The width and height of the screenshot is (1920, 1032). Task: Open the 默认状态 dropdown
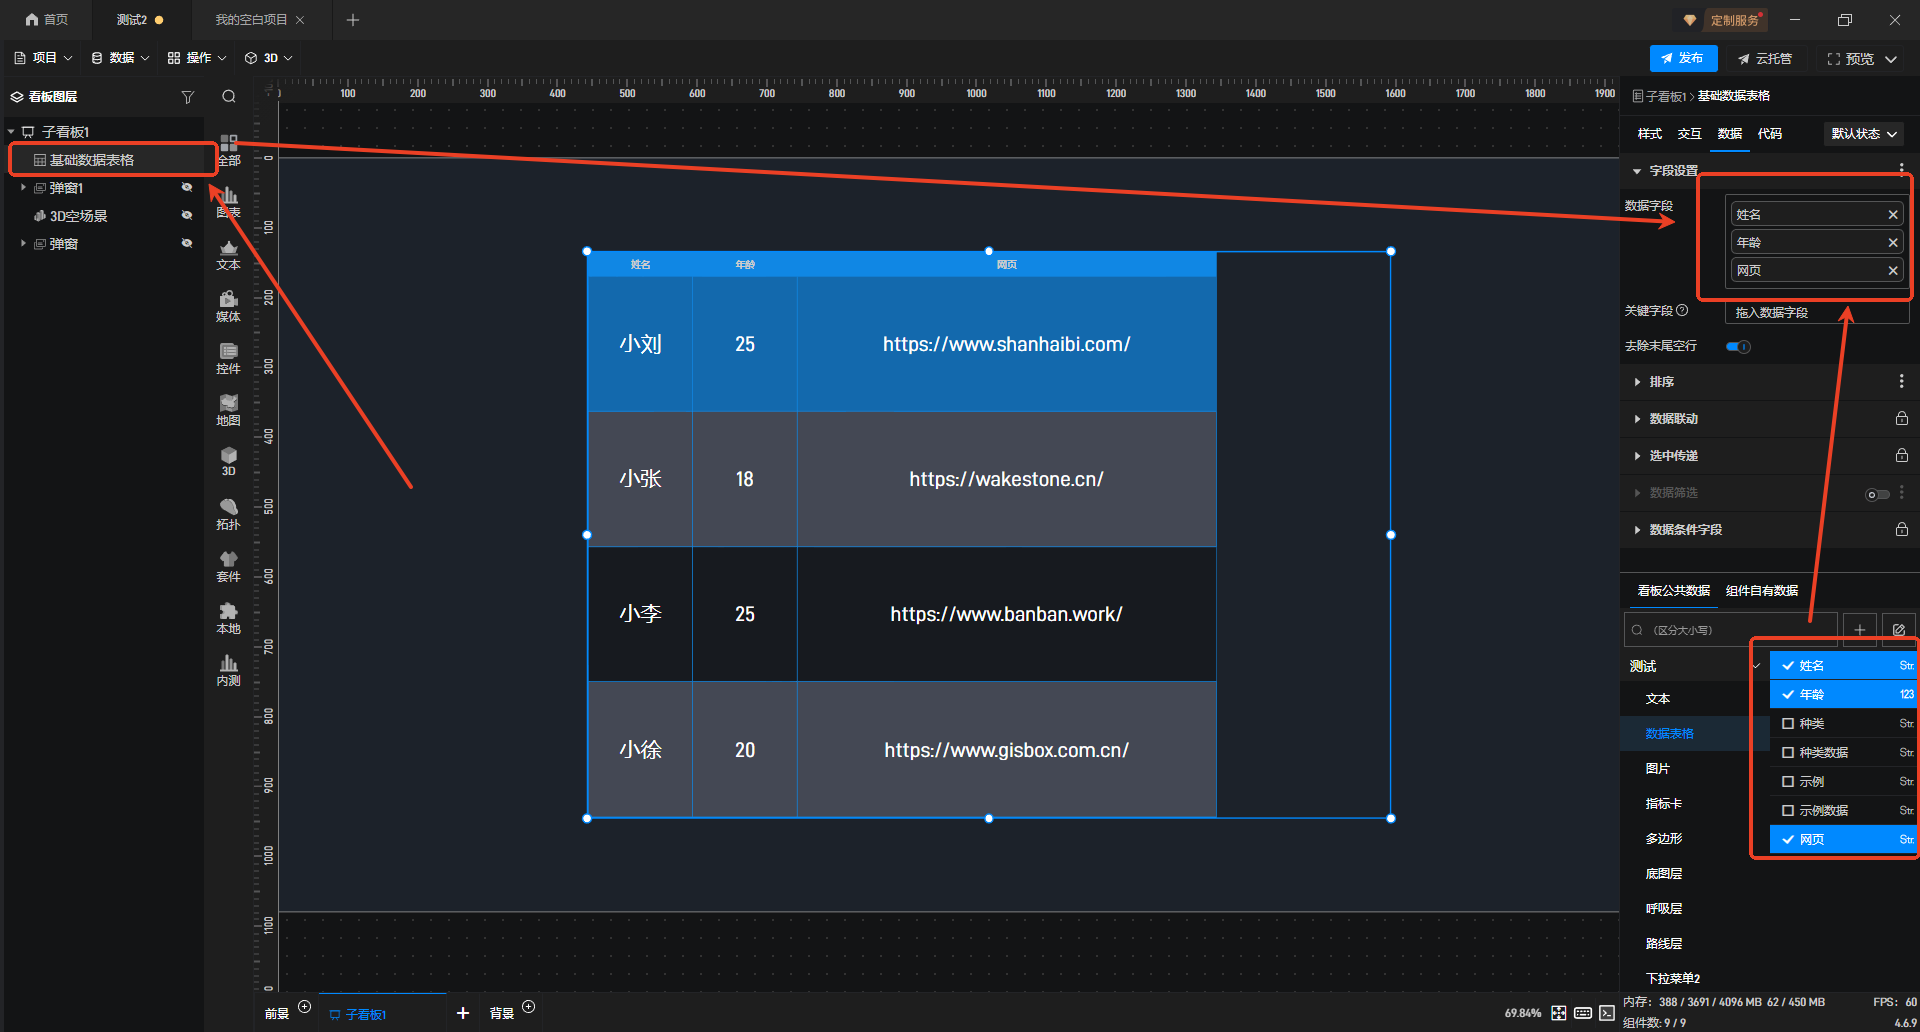1863,134
